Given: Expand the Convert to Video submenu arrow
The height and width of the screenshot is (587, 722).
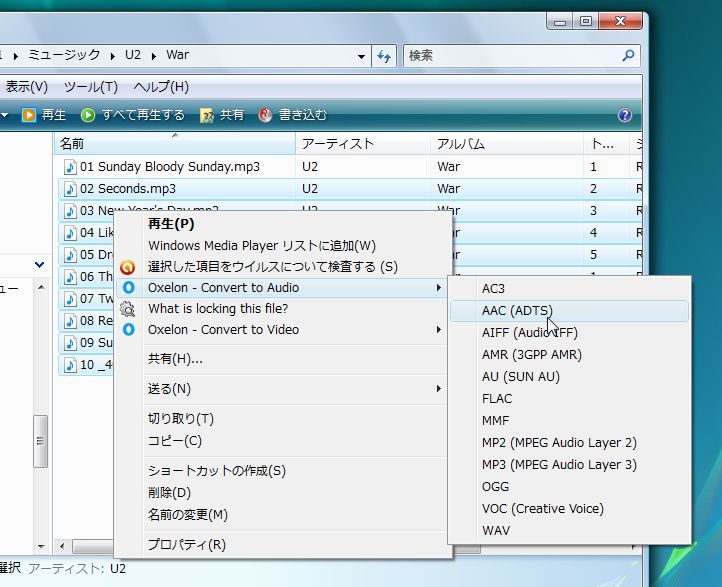Looking at the screenshot, I should point(439,330).
